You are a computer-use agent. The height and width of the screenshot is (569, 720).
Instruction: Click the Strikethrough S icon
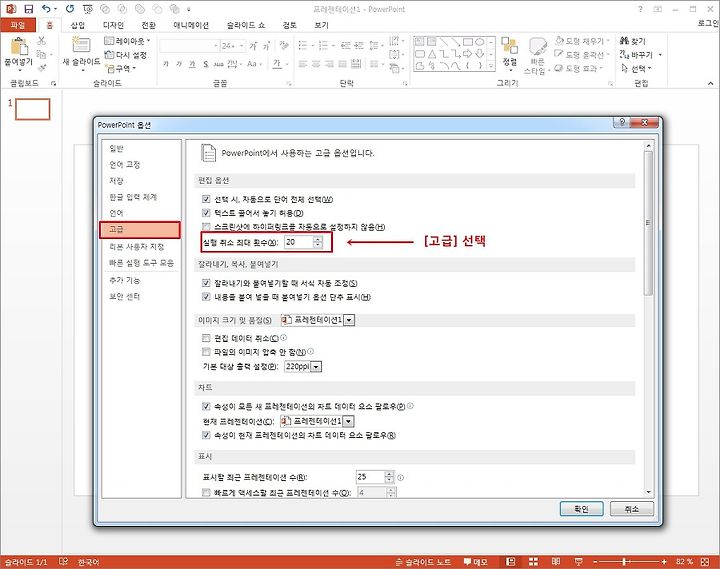[x=206, y=64]
